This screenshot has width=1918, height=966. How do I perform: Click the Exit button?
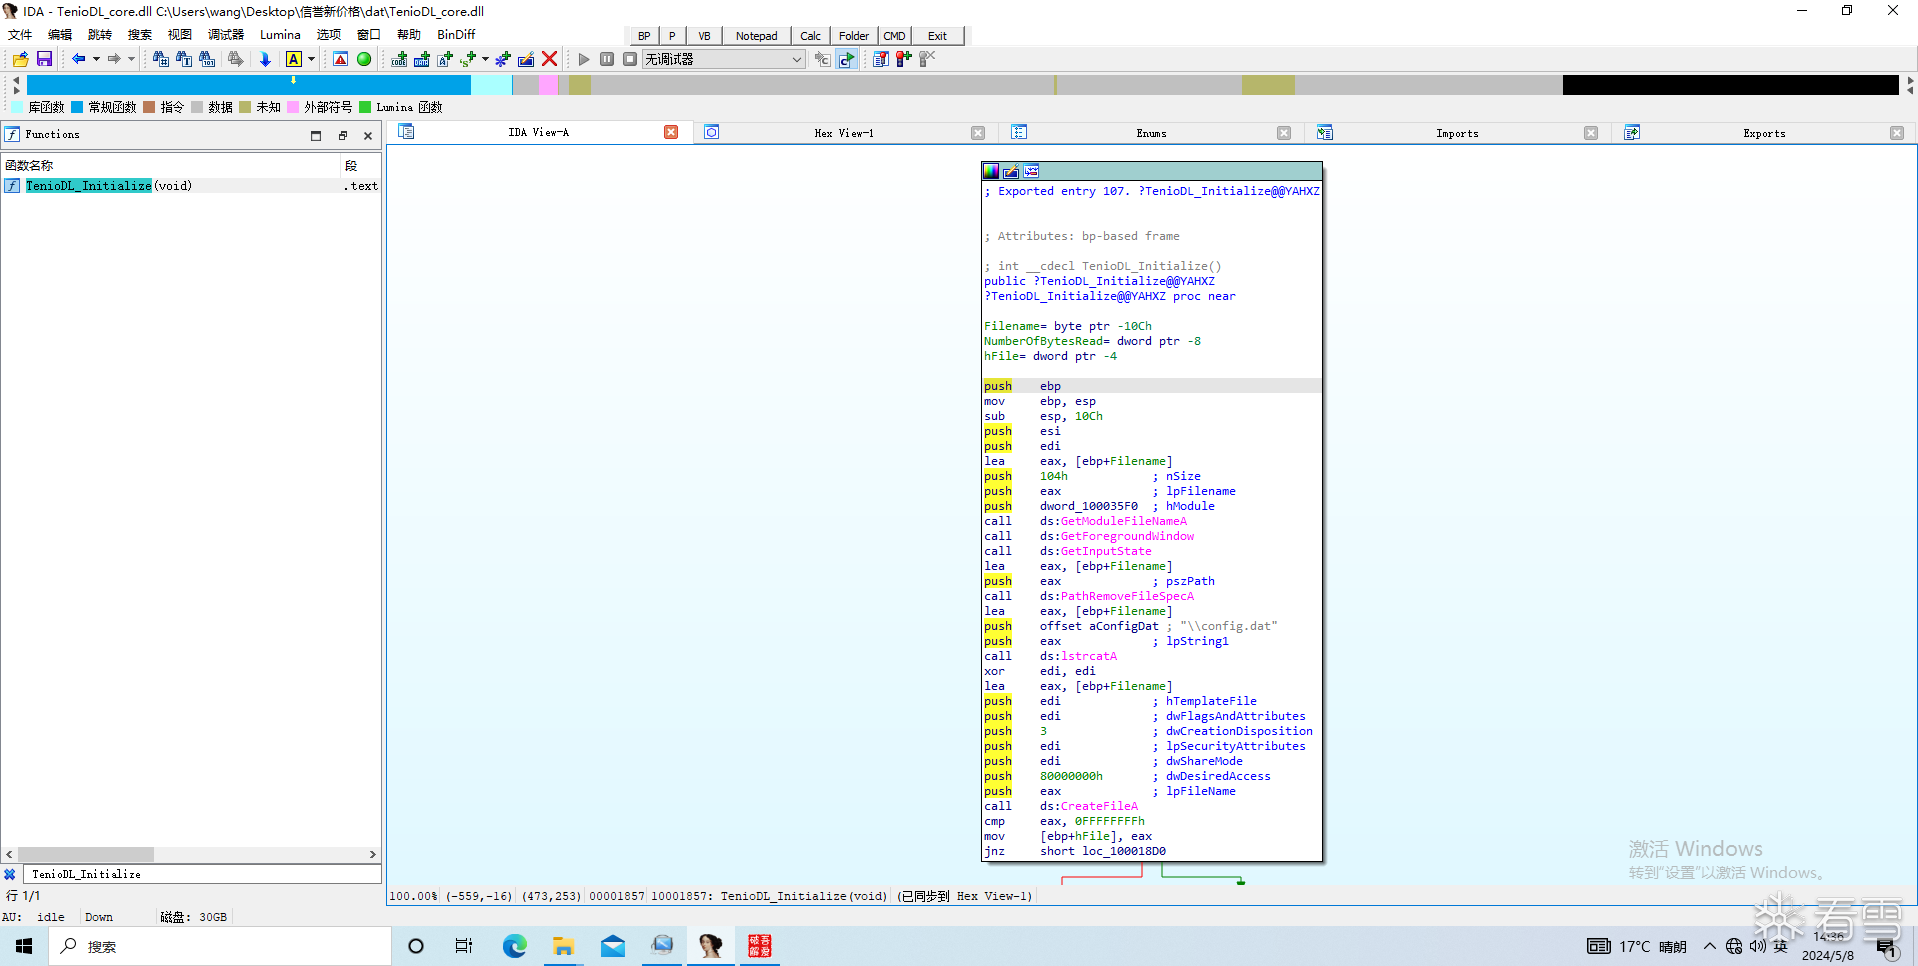pos(937,36)
